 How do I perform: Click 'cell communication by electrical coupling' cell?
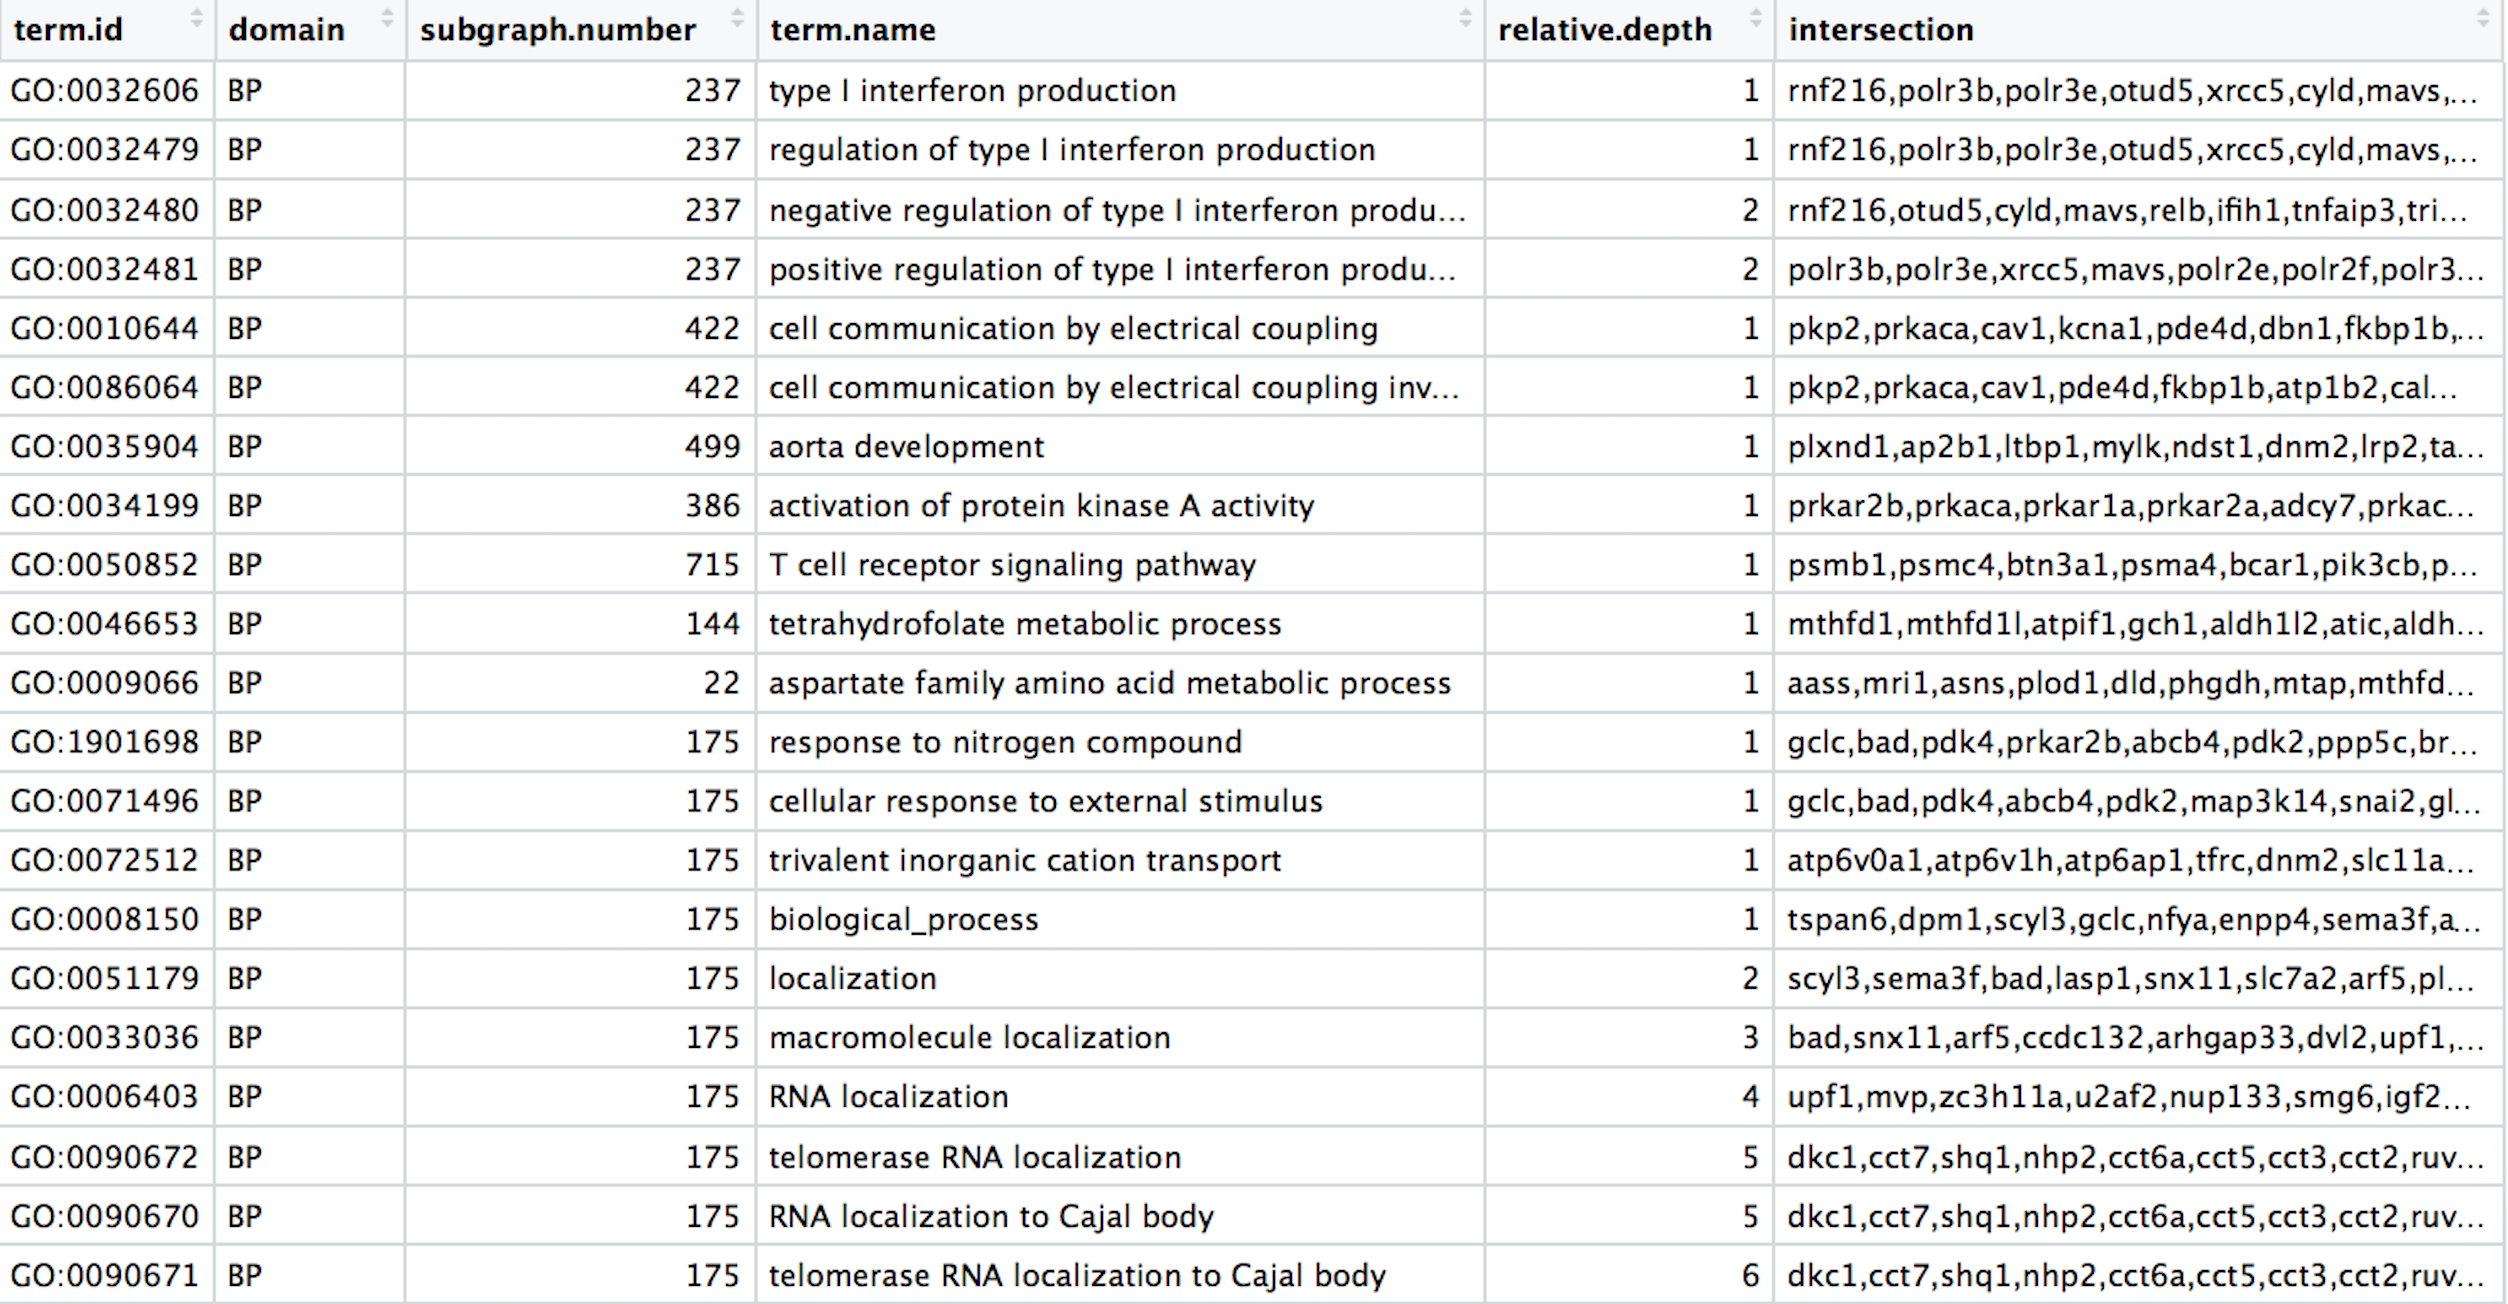pos(1120,328)
